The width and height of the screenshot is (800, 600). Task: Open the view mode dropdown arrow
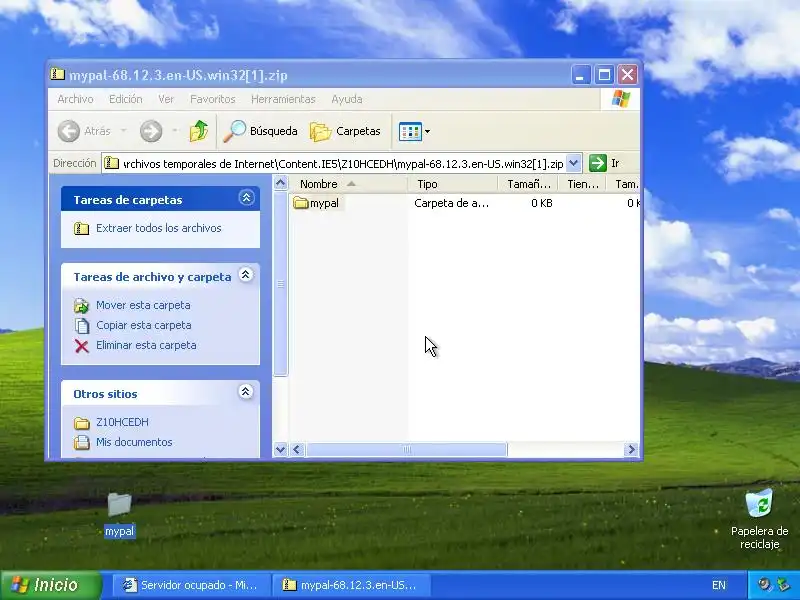coord(428,132)
